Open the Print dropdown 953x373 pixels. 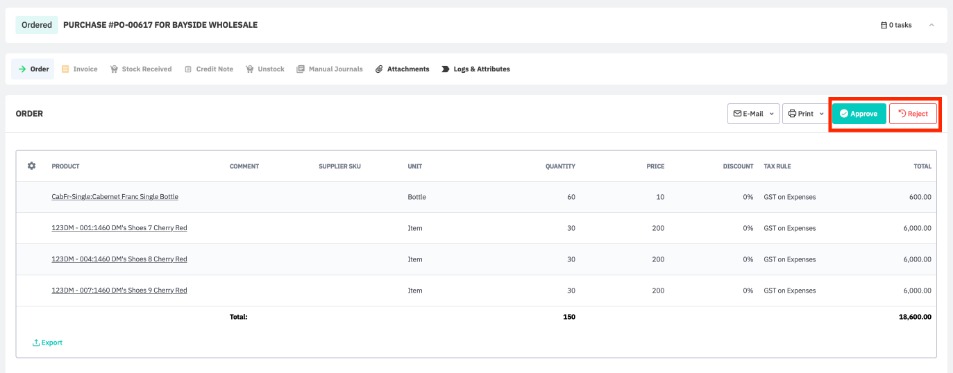(x=805, y=114)
